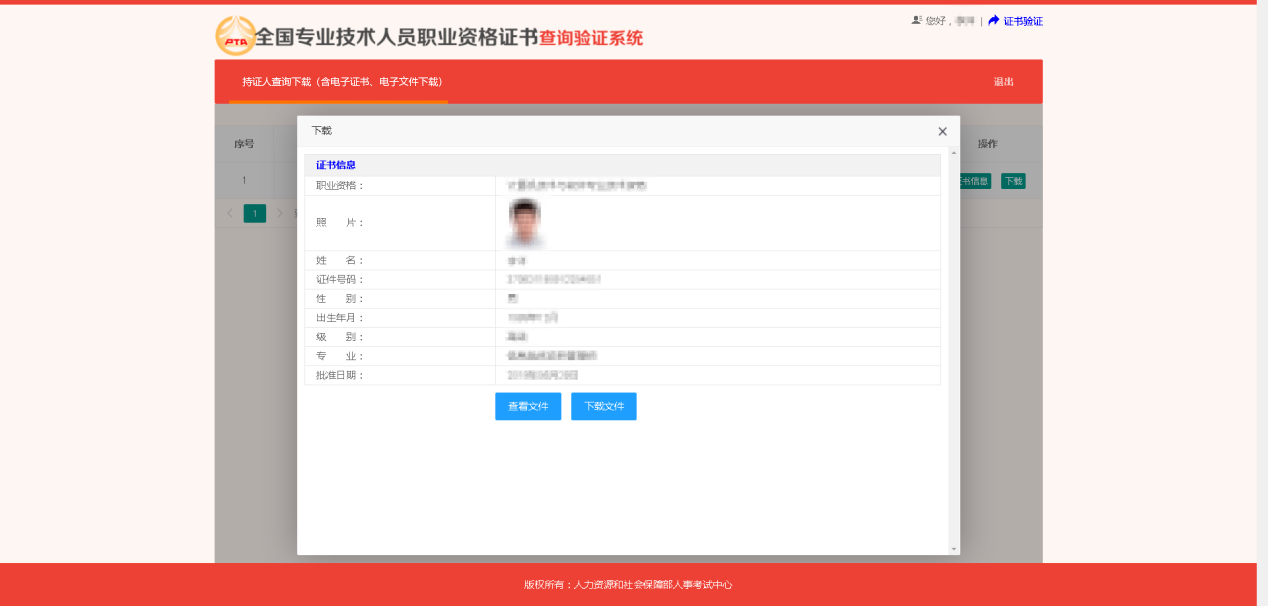The image size is (1268, 606).
Task: Click 下载文件 to download the file
Action: coord(603,406)
